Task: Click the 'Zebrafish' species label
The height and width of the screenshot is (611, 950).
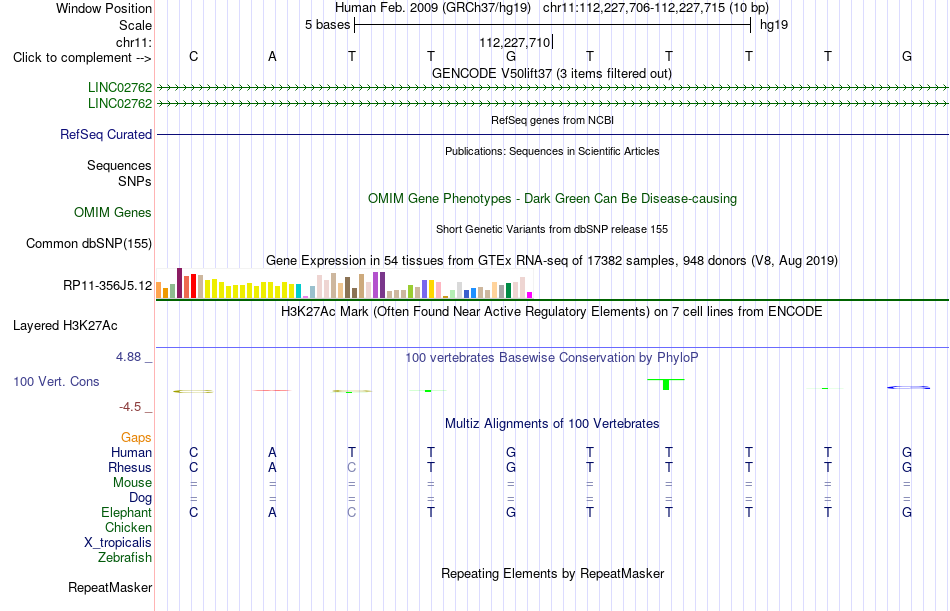Action: tap(125, 558)
